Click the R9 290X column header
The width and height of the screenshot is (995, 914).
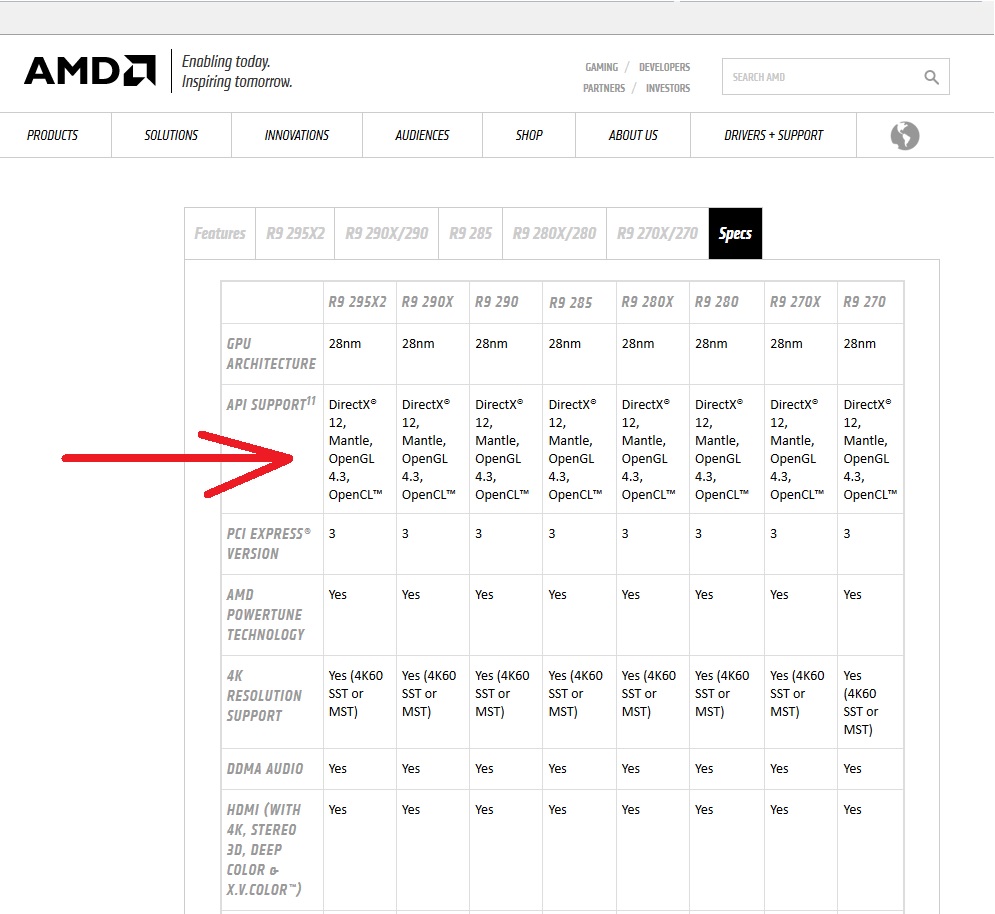(428, 302)
